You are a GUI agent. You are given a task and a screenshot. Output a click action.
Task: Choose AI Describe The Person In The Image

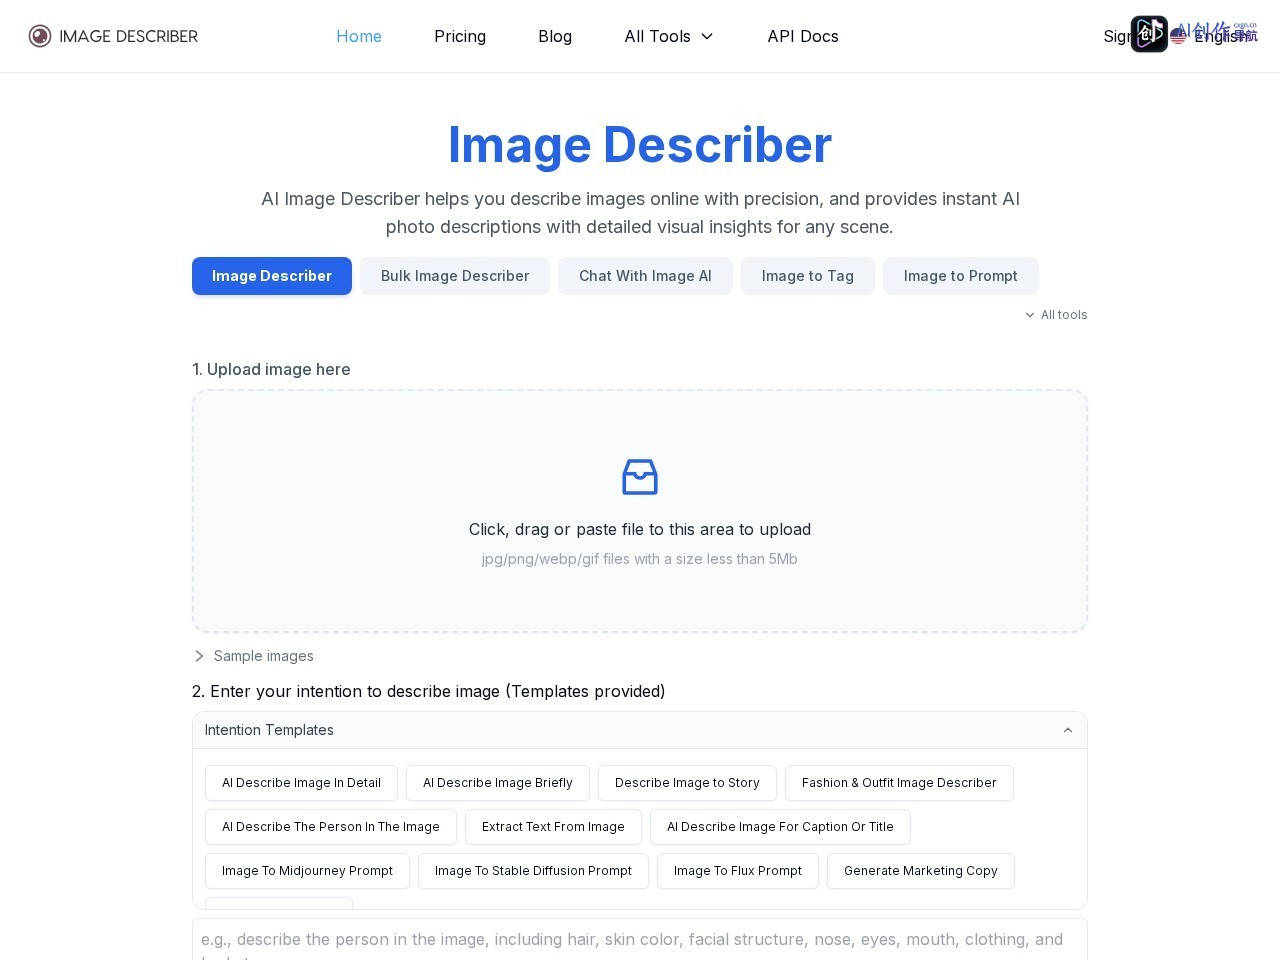tap(331, 827)
